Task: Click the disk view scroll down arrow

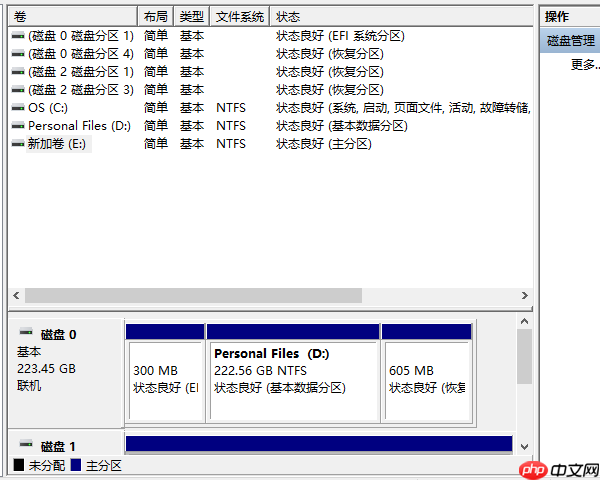Action: point(524,447)
